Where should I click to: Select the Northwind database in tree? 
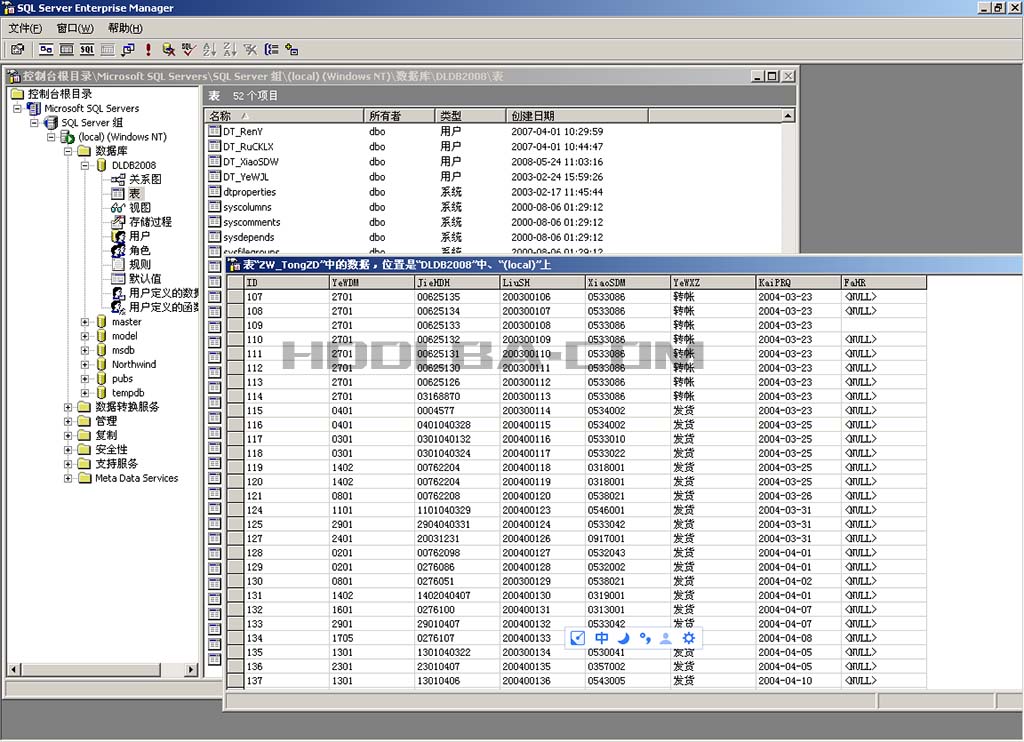[134, 364]
